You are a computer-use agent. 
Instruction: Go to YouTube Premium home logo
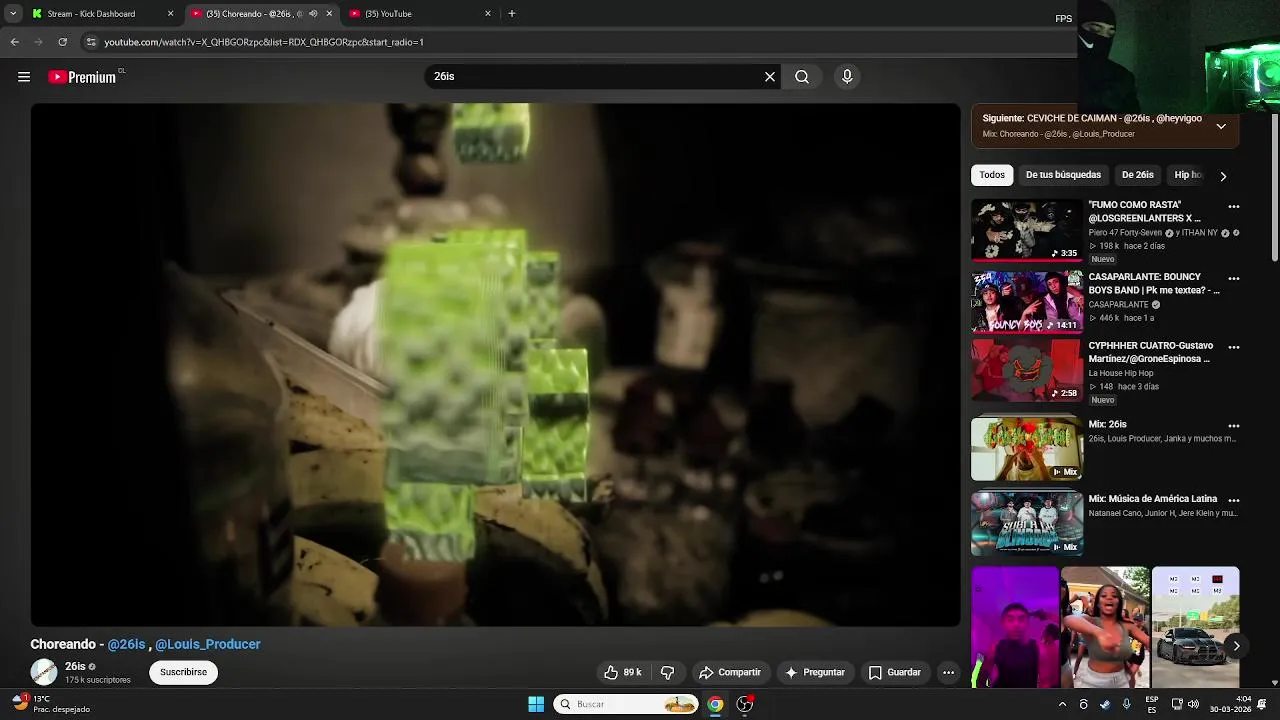(82, 77)
